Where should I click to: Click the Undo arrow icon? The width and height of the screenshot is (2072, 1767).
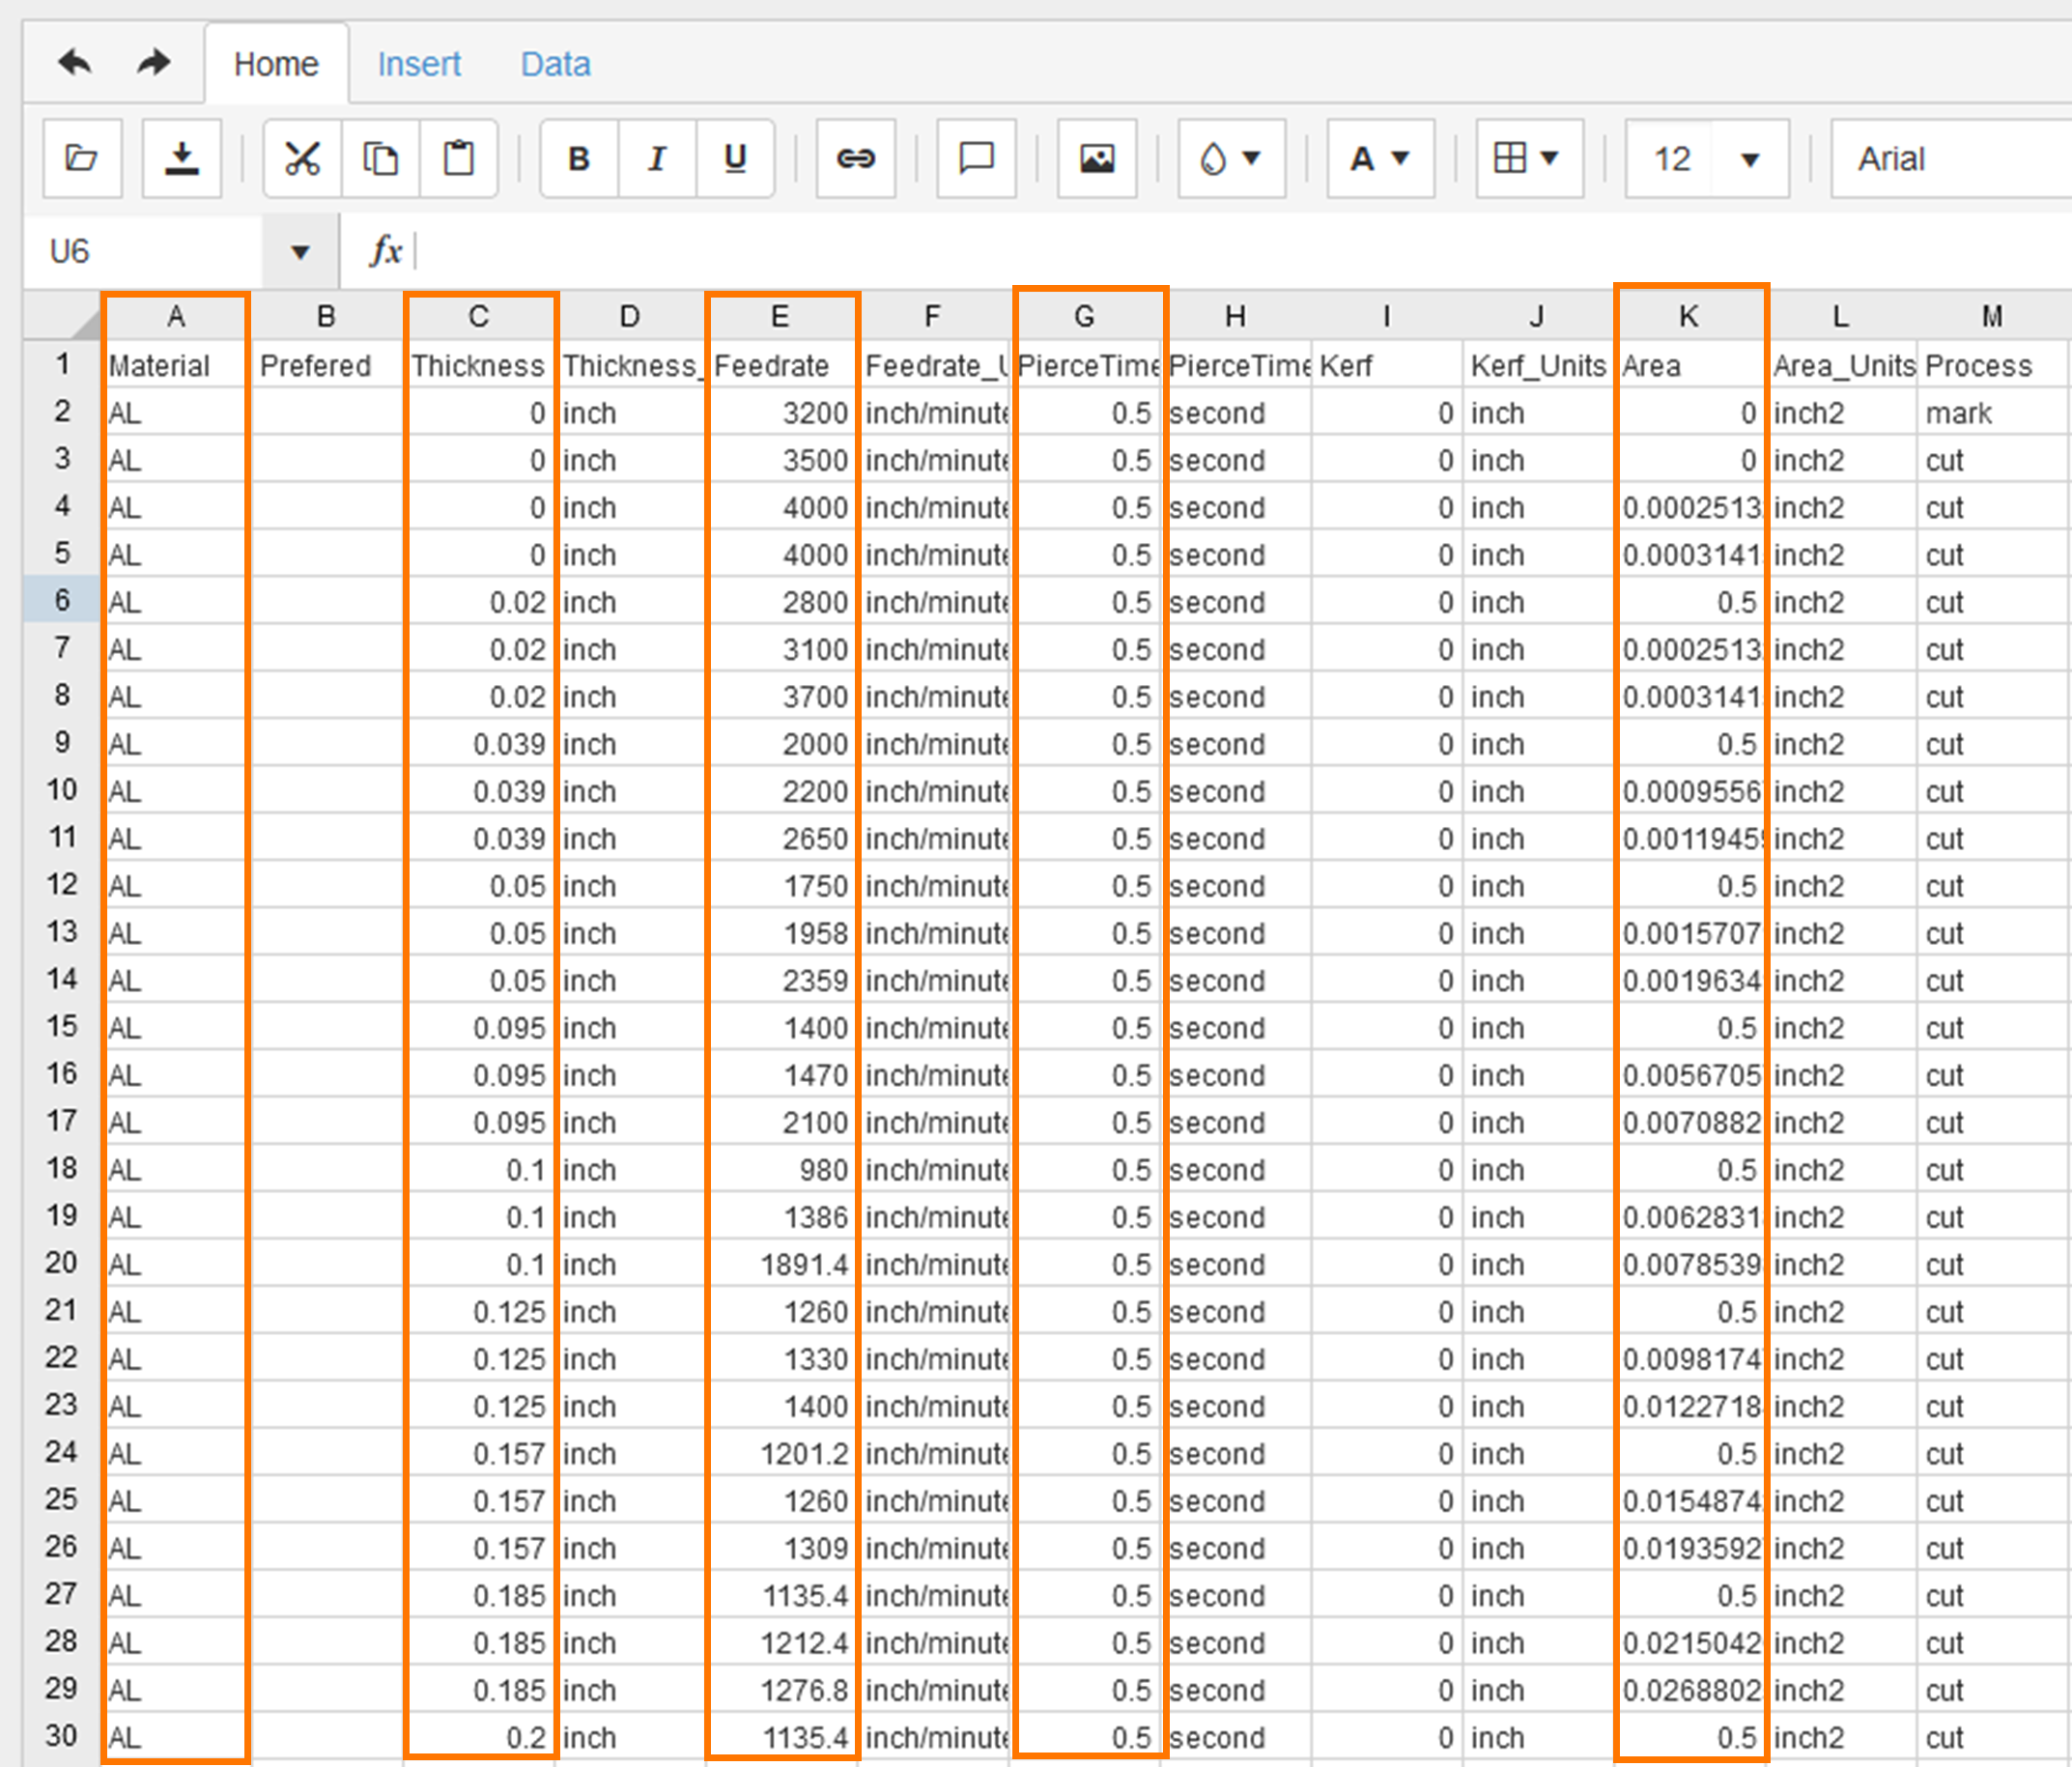[x=75, y=63]
